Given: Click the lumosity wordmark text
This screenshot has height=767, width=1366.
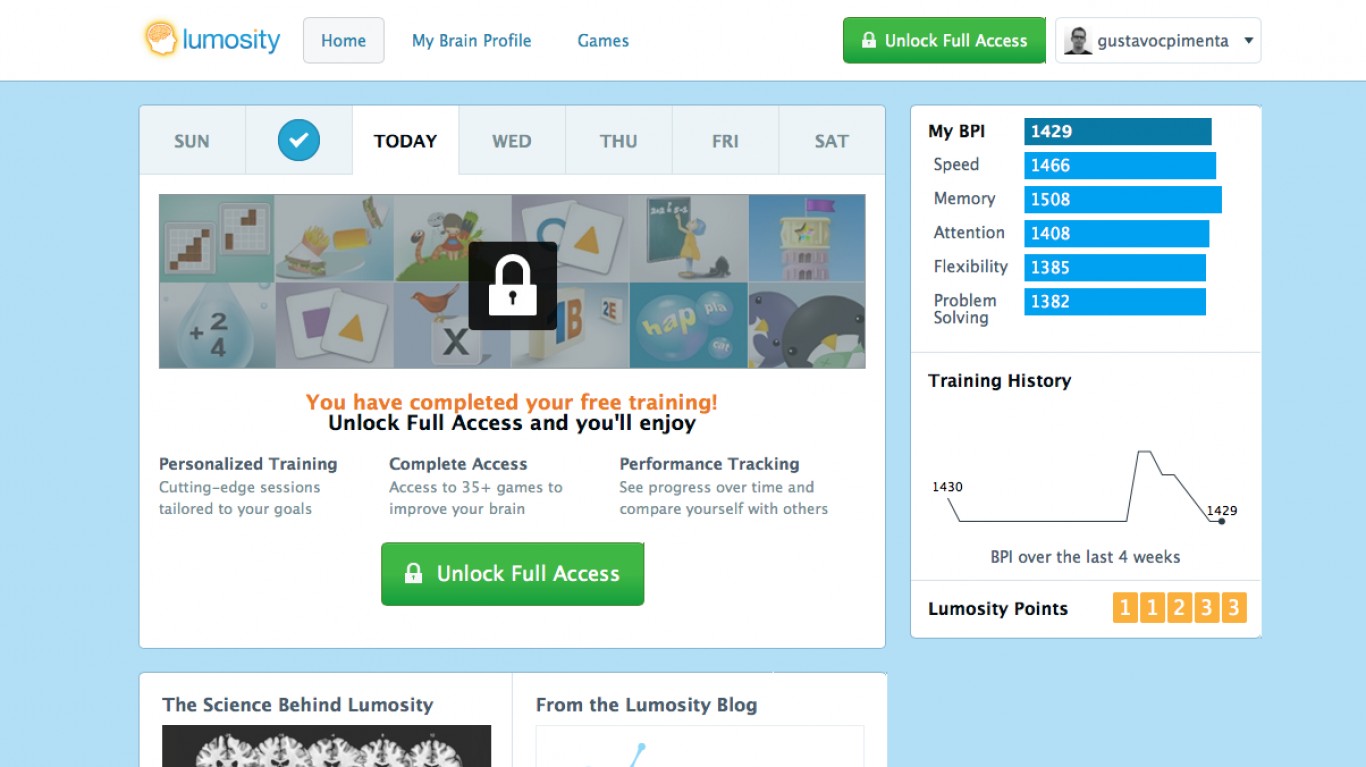Looking at the screenshot, I should [231, 41].
